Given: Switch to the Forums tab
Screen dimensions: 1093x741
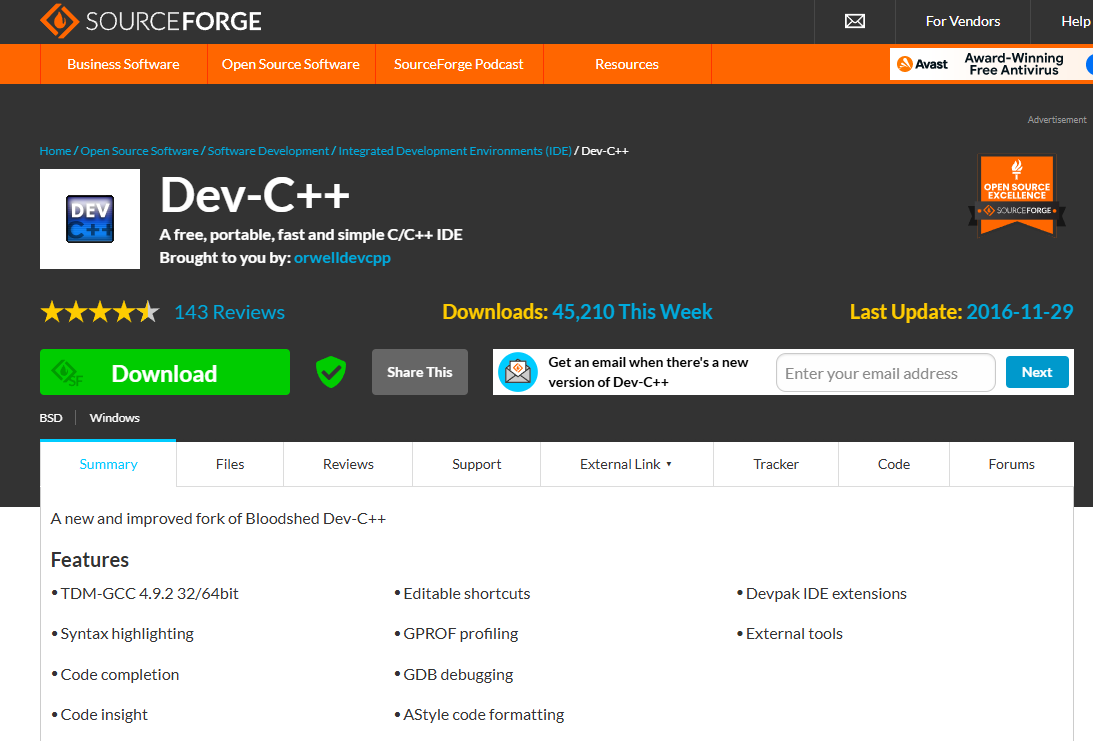Looking at the screenshot, I should [x=1011, y=464].
